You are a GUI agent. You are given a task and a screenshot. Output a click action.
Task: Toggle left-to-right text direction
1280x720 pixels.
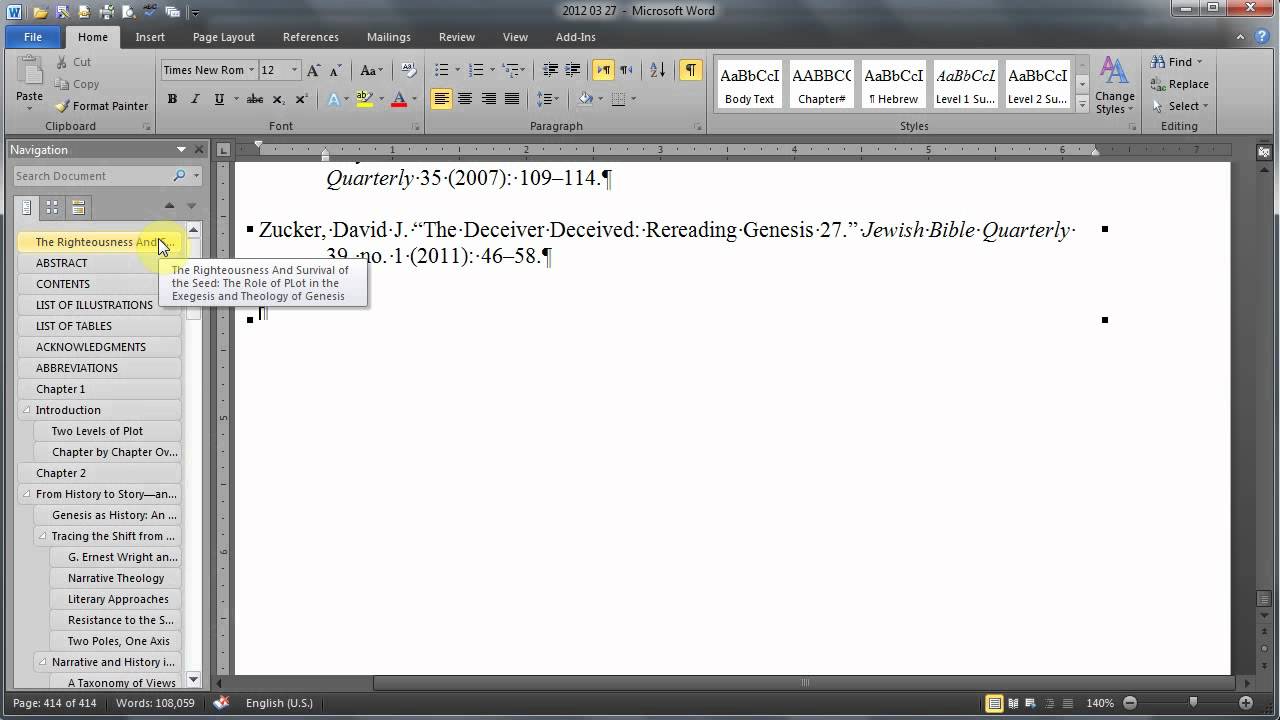point(603,70)
